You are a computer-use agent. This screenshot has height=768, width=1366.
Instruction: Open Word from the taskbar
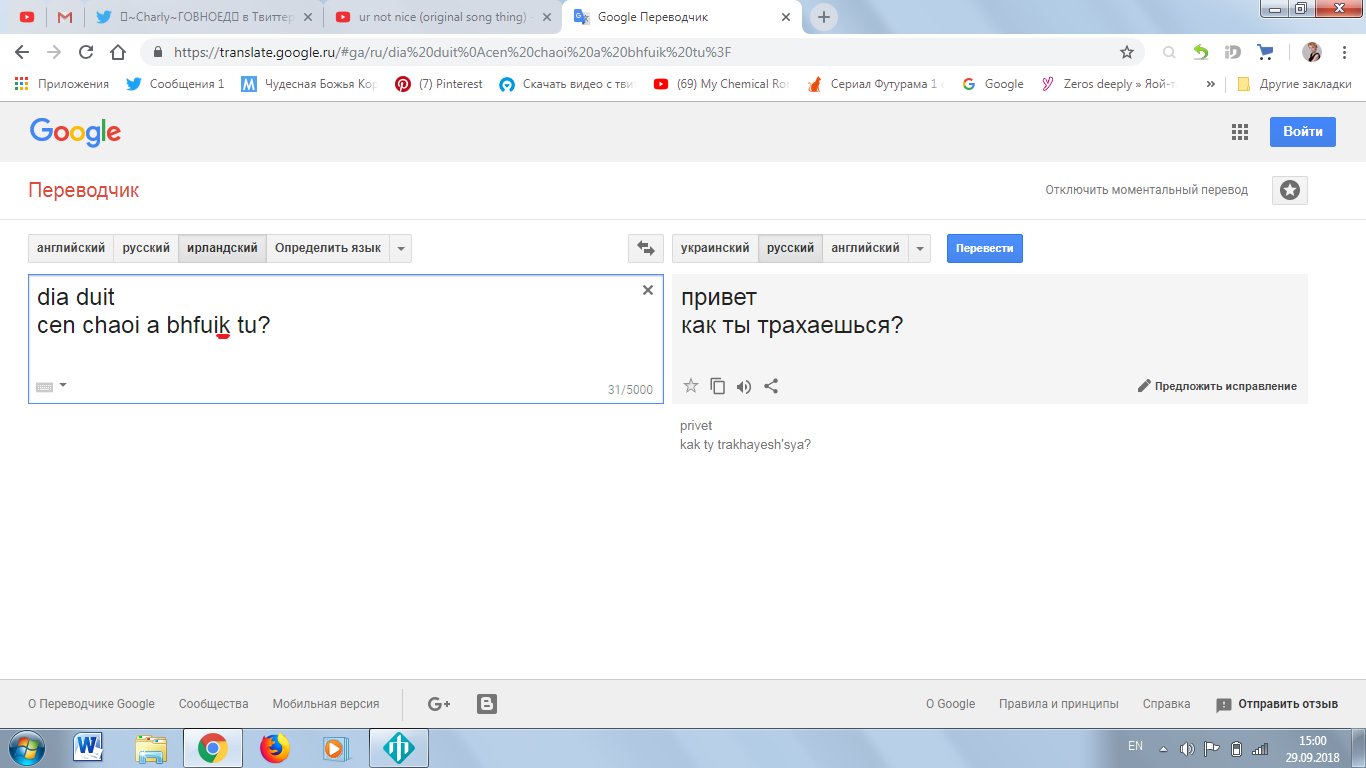click(89, 748)
